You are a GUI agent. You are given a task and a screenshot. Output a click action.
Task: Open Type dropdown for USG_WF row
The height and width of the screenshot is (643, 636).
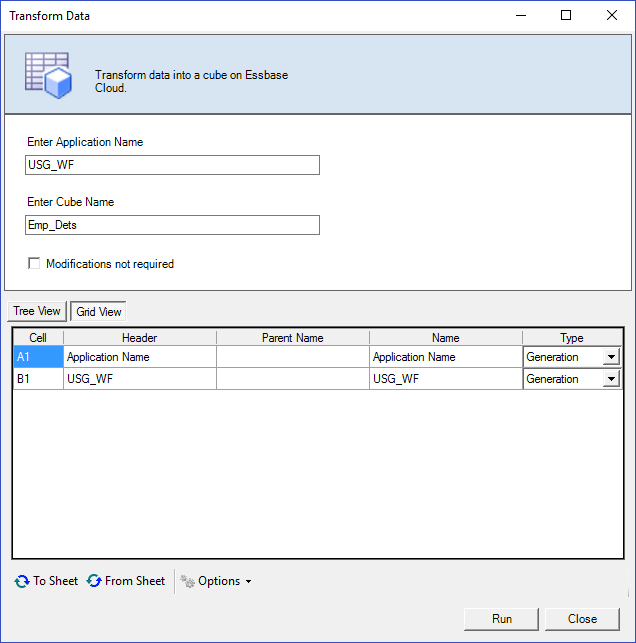tap(610, 379)
